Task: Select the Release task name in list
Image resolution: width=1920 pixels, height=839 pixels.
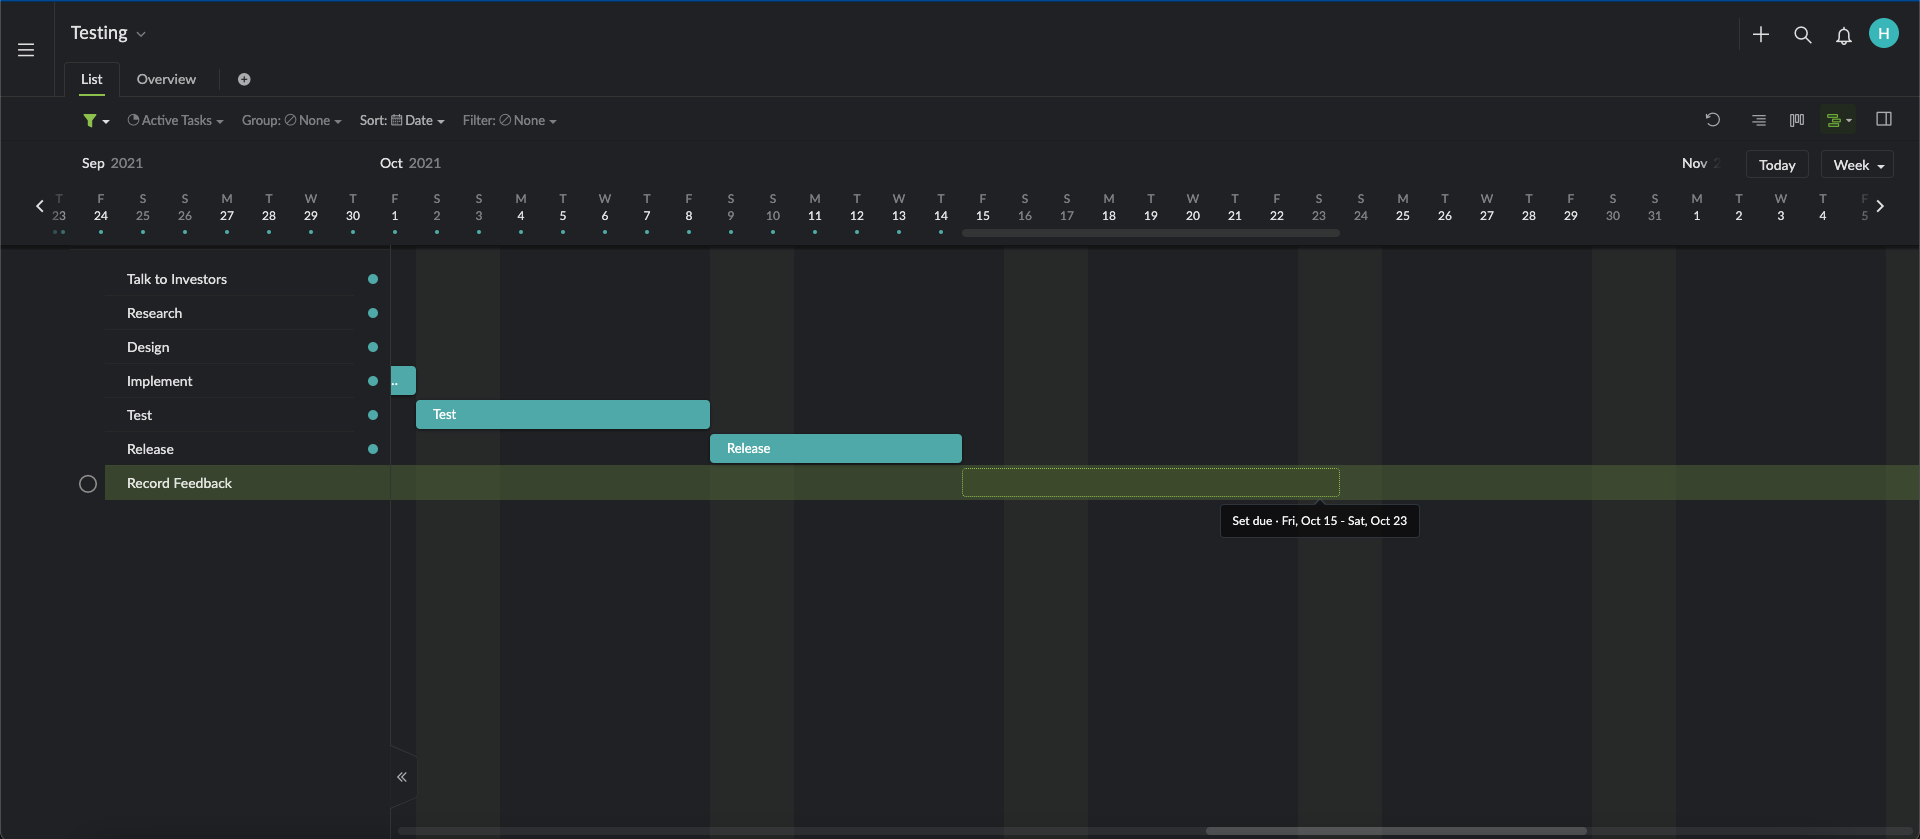Action: 150,449
